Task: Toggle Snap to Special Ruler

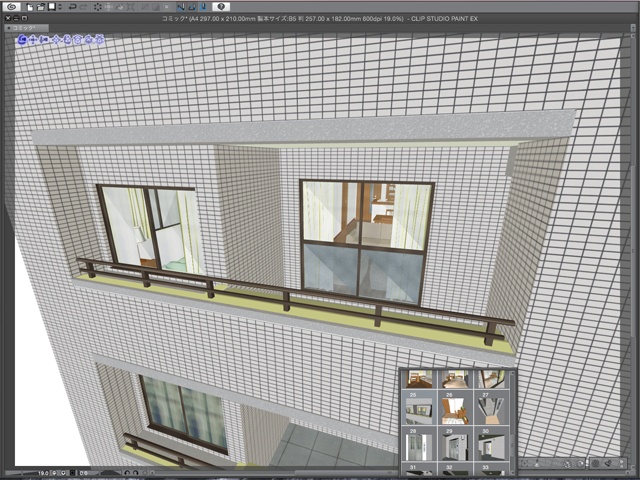Action: pos(192,7)
